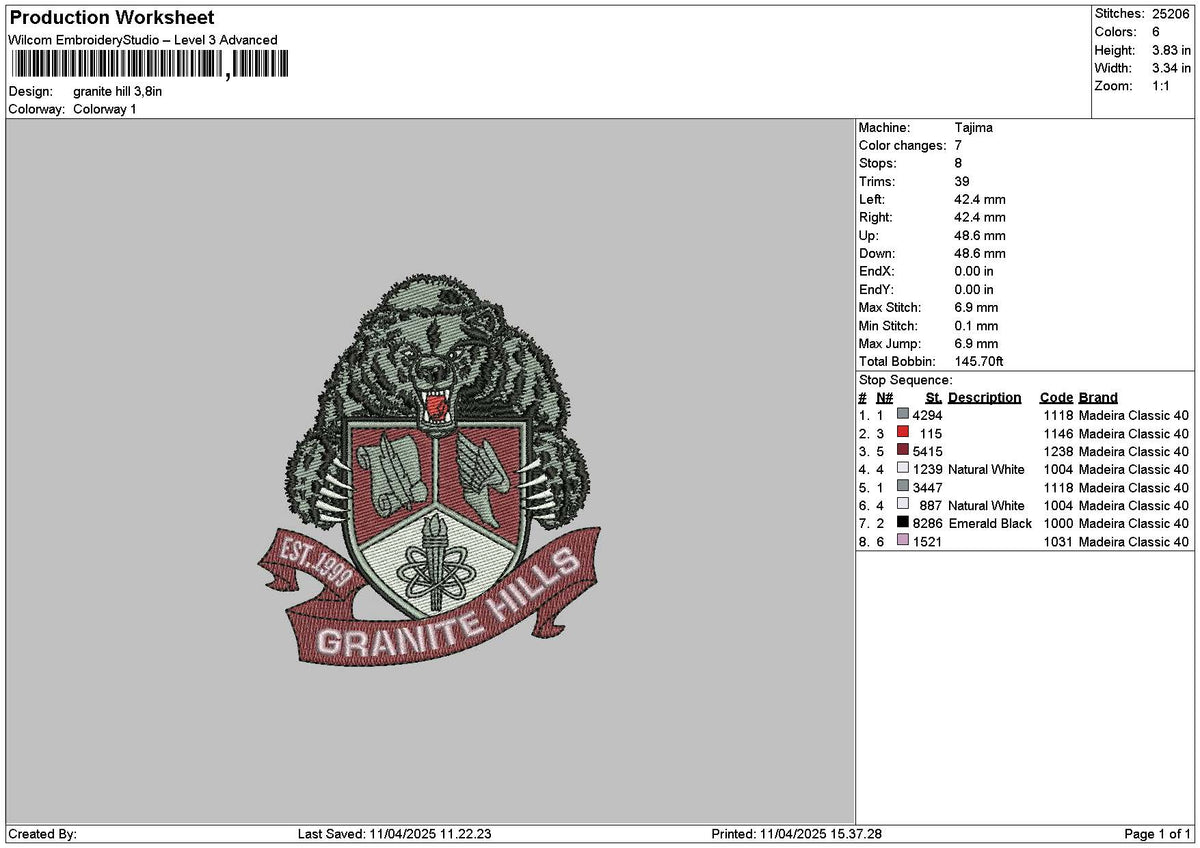Click the Granite Hills bear embroidery preview

pyautogui.click(x=429, y=469)
